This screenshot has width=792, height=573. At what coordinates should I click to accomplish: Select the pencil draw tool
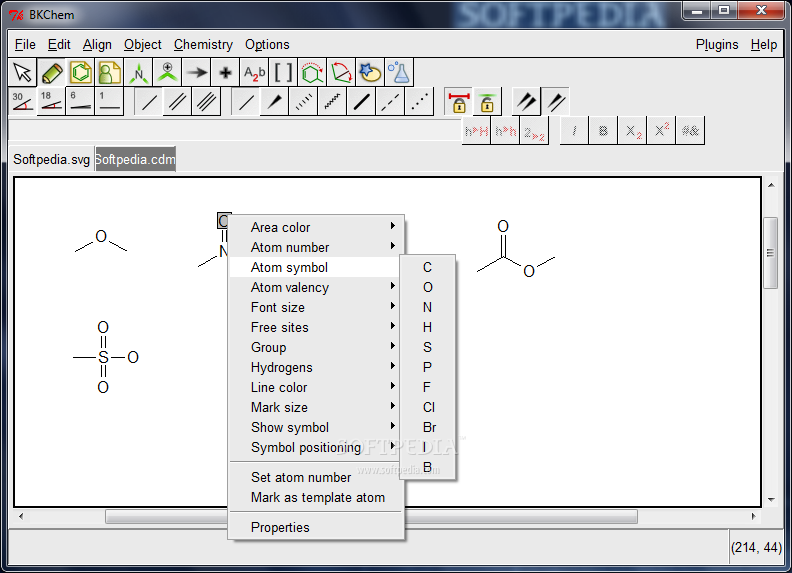click(52, 73)
